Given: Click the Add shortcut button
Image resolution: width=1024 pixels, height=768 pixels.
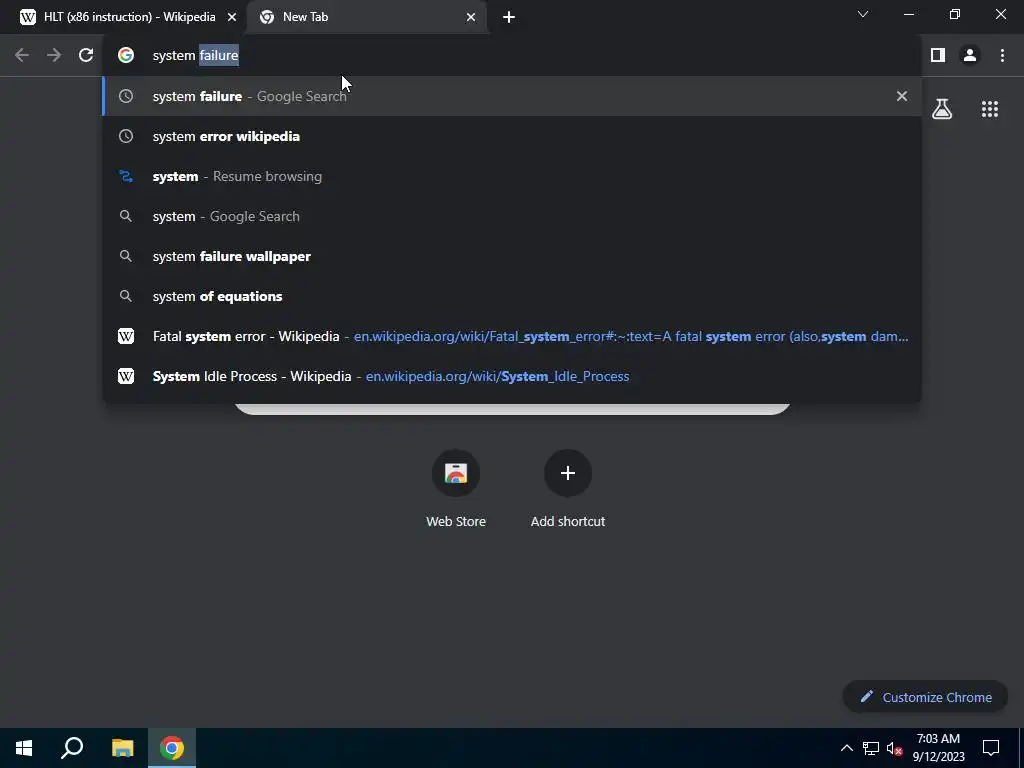Looking at the screenshot, I should 568,489.
